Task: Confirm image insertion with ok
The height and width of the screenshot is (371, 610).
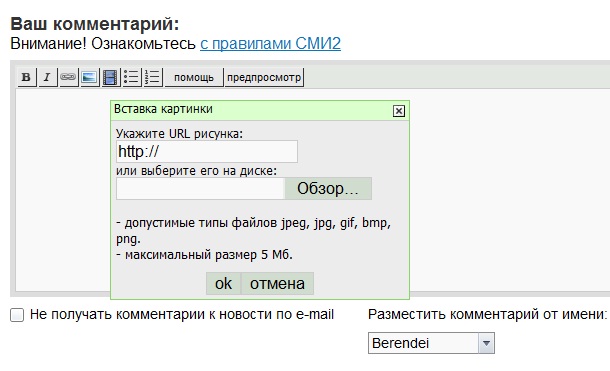Action: point(223,284)
